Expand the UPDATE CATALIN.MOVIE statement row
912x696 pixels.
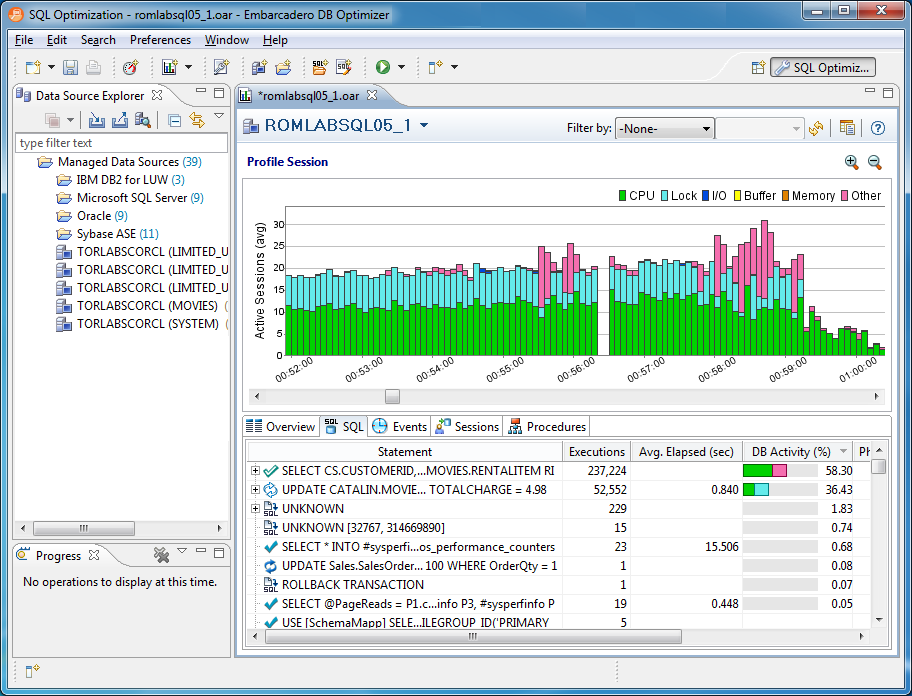255,490
